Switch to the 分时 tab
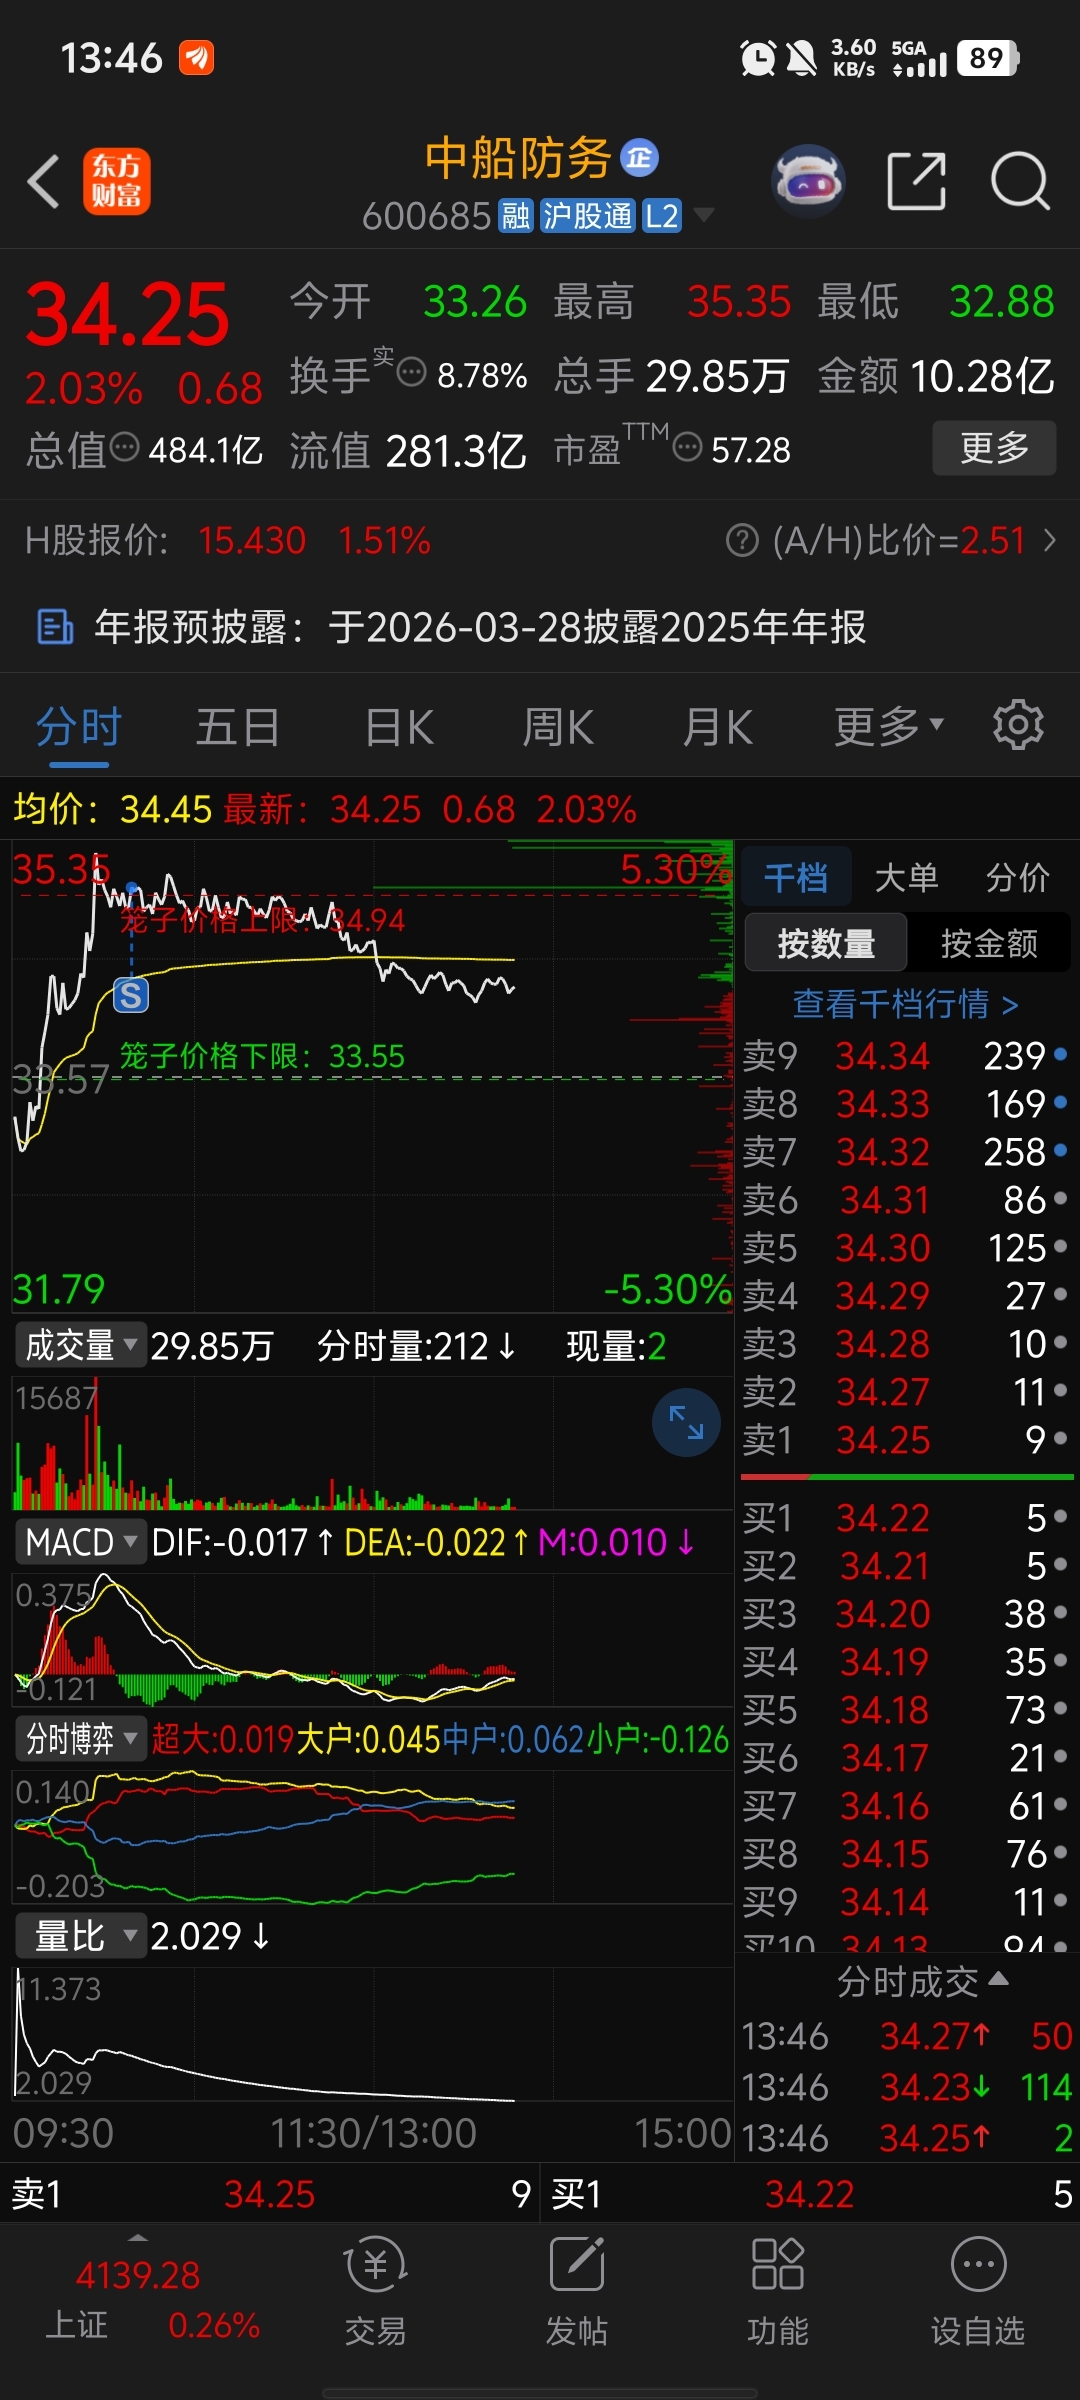1080x2400 pixels. [x=79, y=727]
